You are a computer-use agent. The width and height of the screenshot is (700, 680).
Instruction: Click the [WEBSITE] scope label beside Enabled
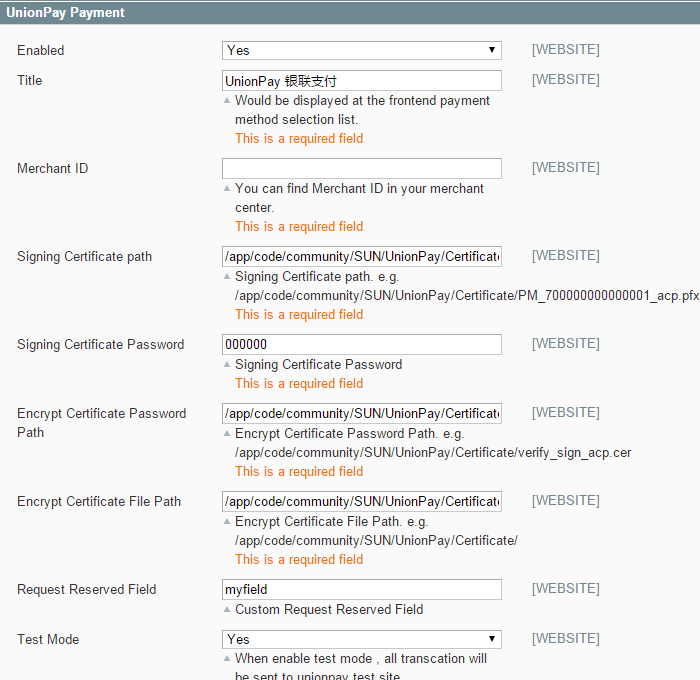[x=565, y=50]
